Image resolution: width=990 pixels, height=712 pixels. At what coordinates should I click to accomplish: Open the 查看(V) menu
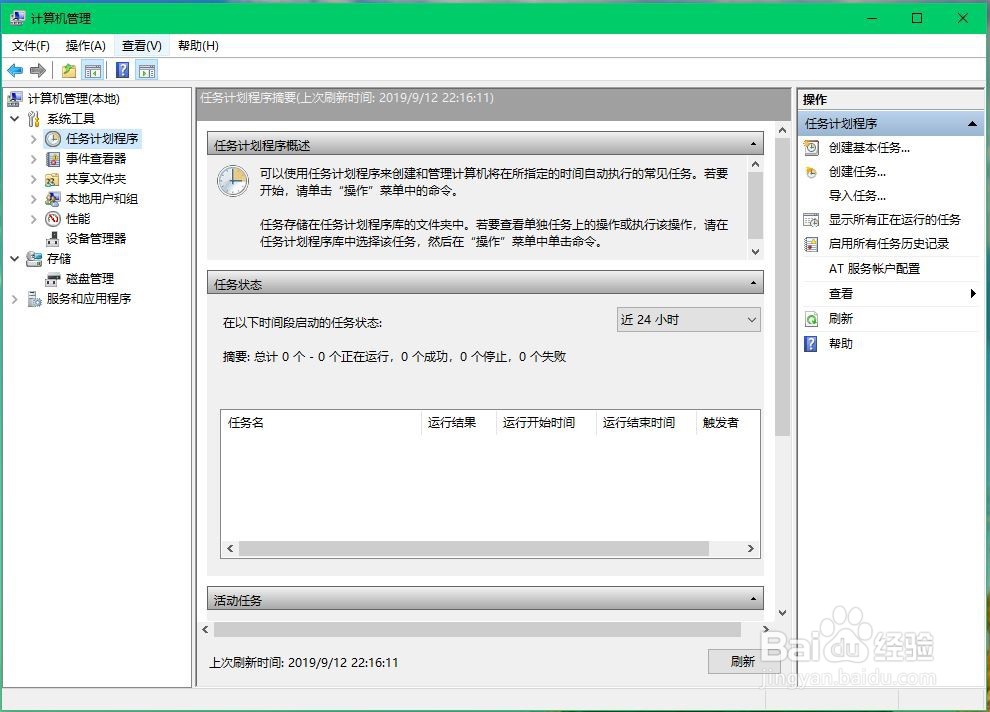click(141, 45)
